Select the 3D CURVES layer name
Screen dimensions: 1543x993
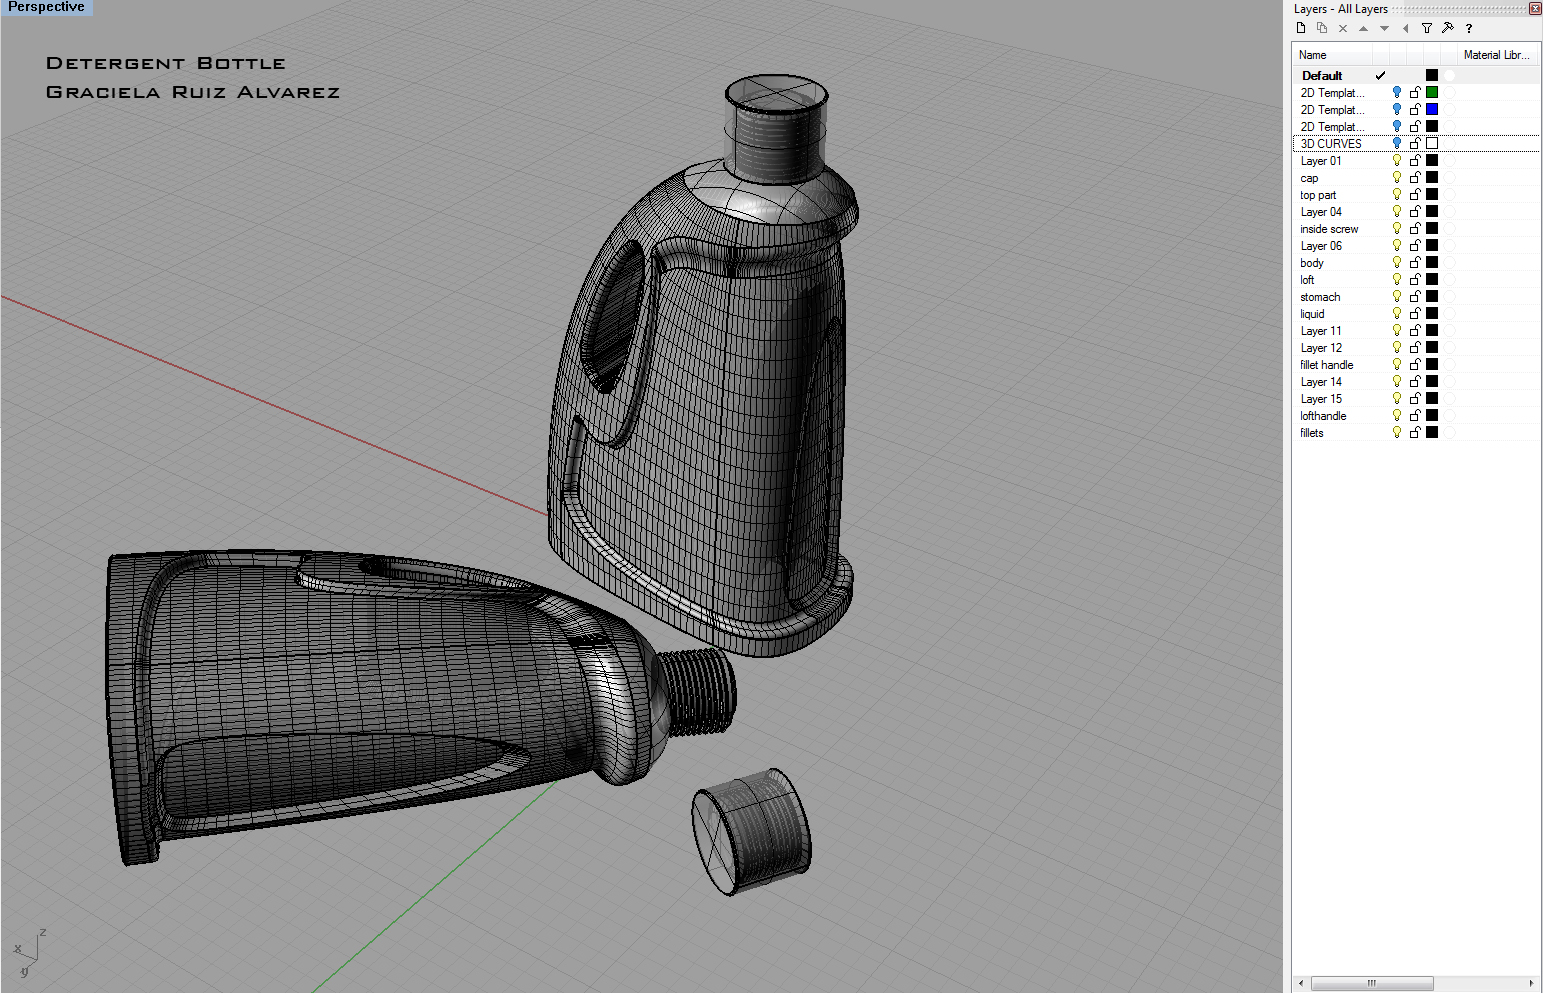[1331, 143]
